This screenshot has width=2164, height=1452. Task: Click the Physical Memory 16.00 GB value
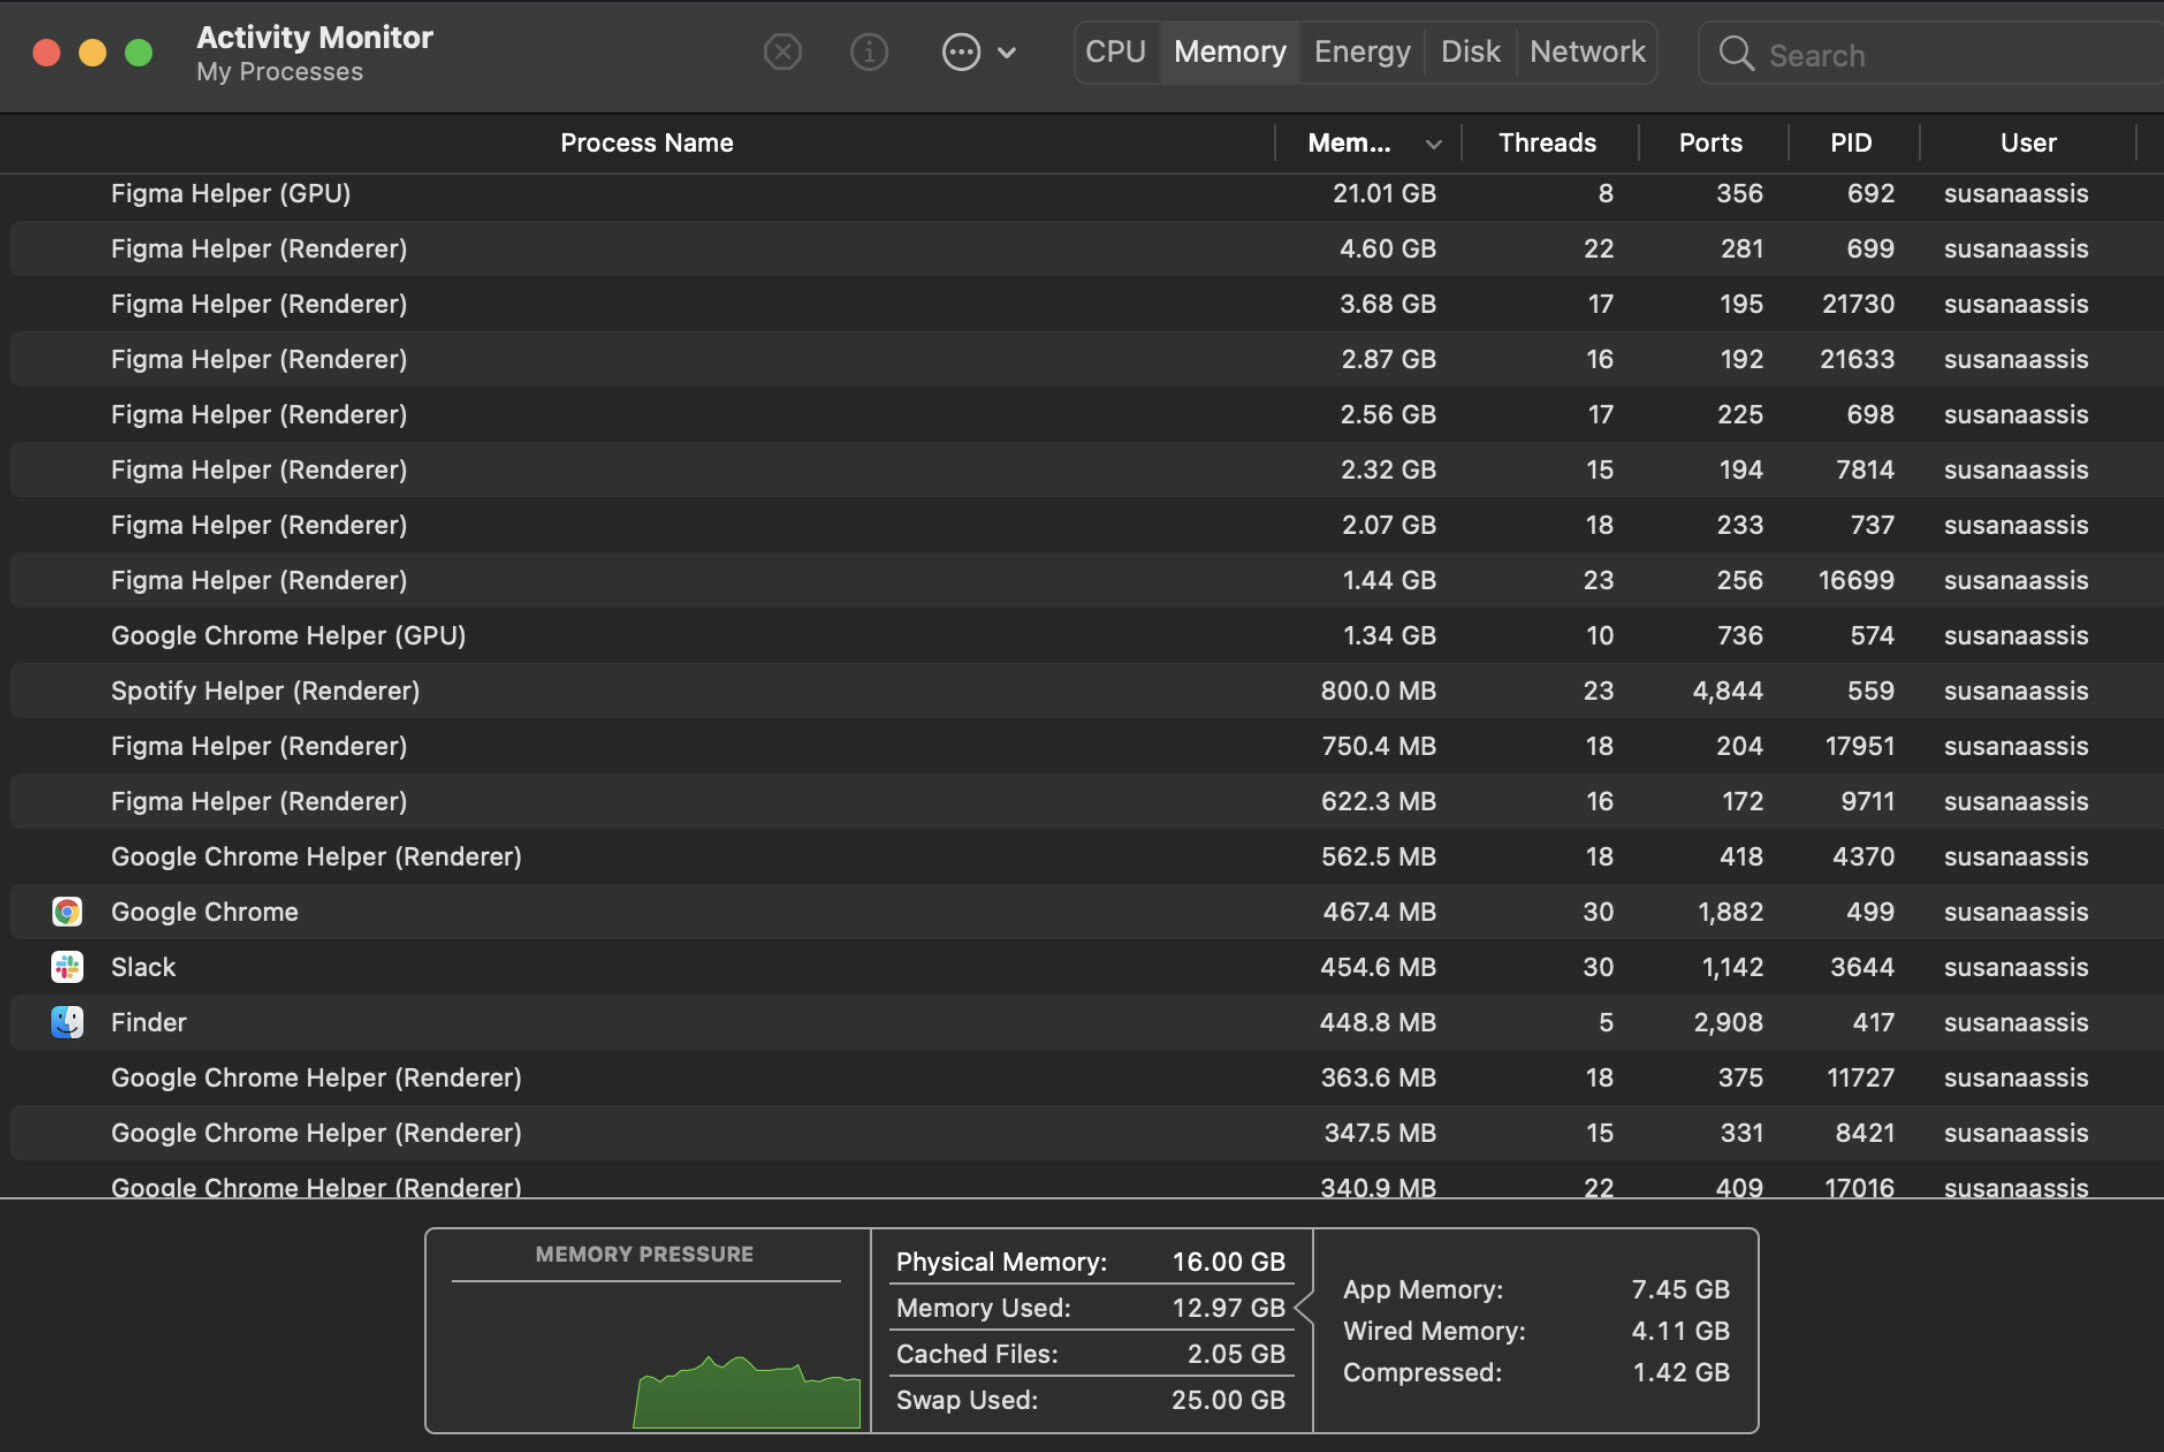coord(1228,1262)
